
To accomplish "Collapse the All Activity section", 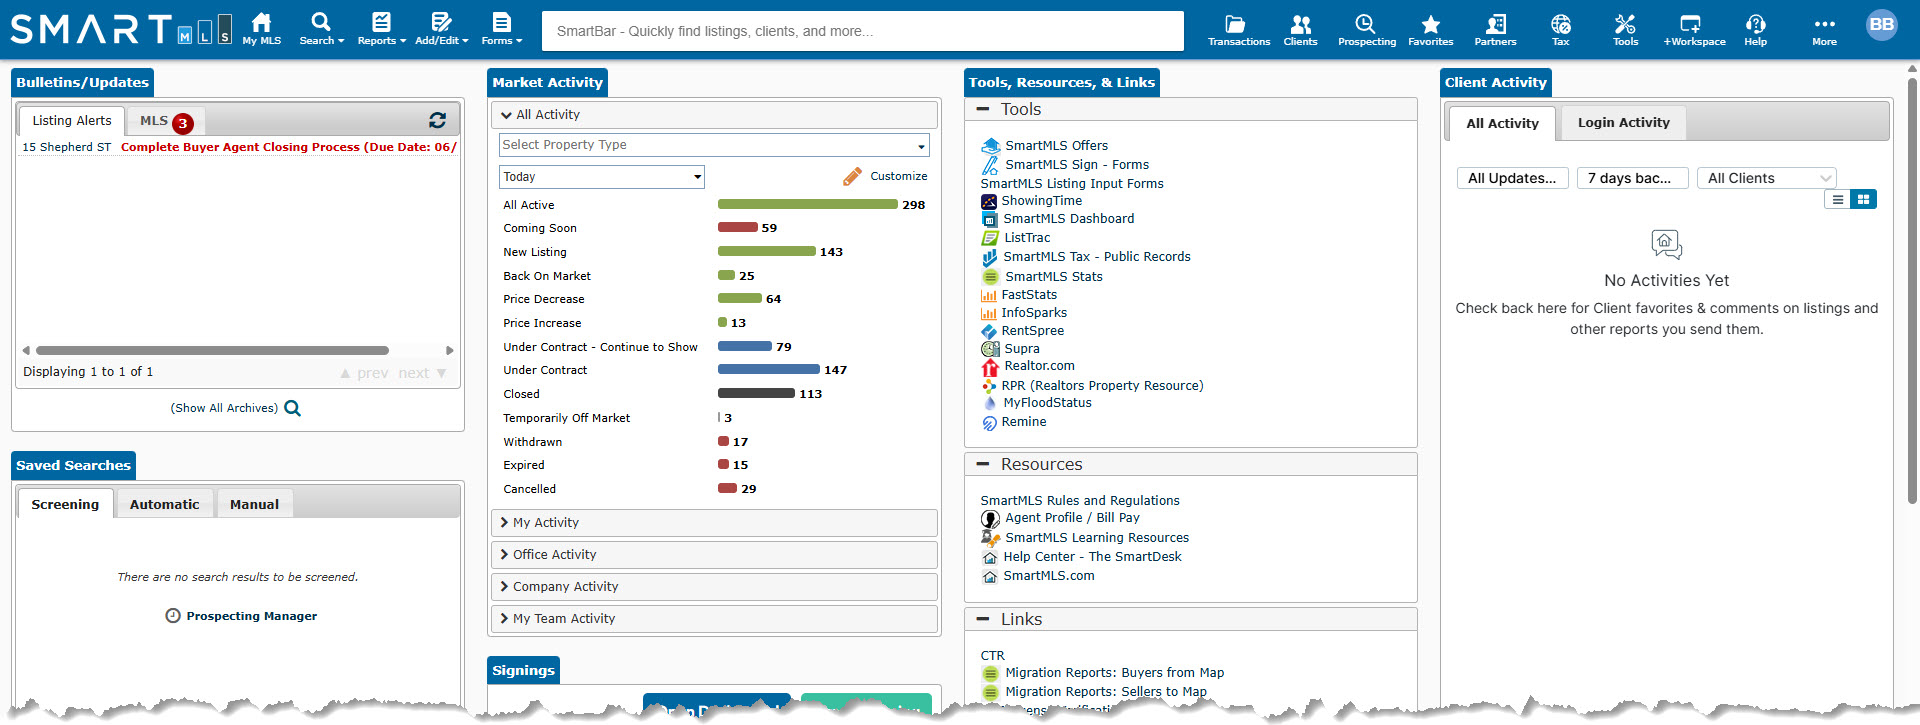I will click(x=714, y=115).
